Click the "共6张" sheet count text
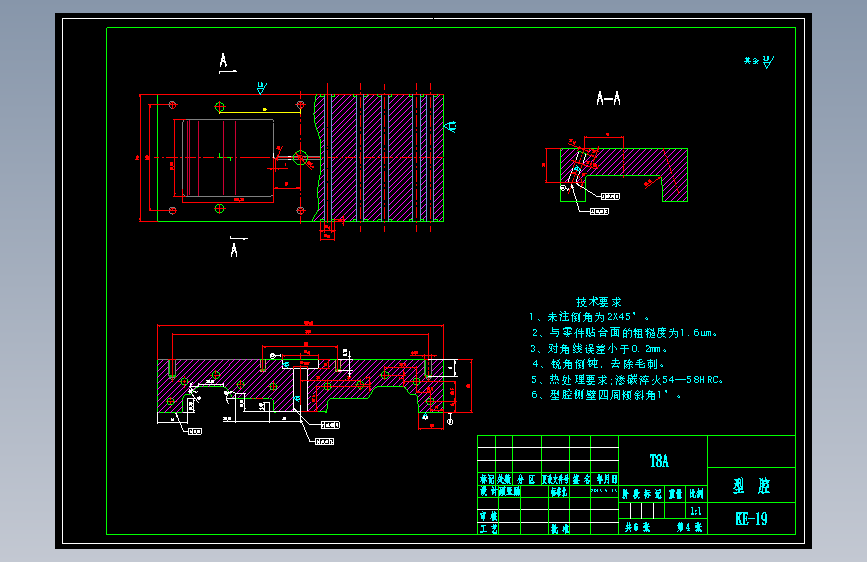The height and width of the screenshot is (562, 867). (x=638, y=527)
